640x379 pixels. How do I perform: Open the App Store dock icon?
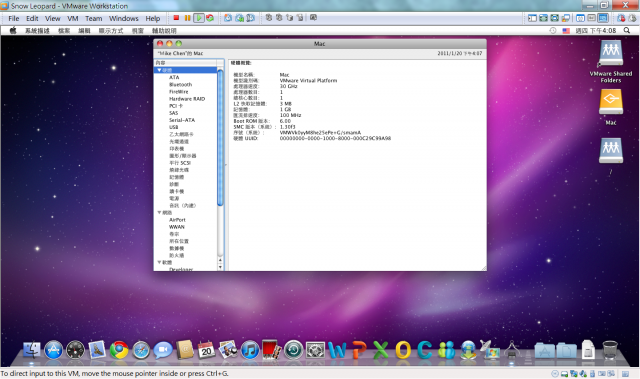coord(53,350)
